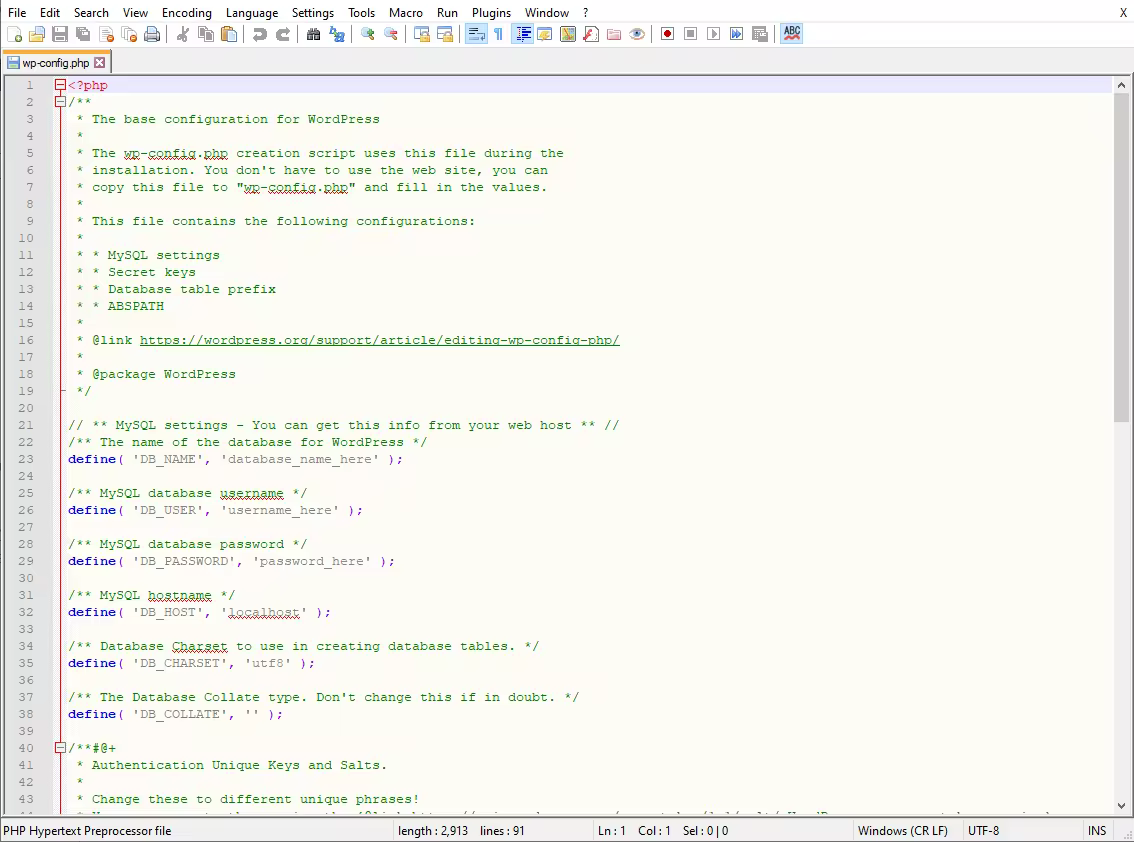Redo the last undone action

click(x=283, y=34)
